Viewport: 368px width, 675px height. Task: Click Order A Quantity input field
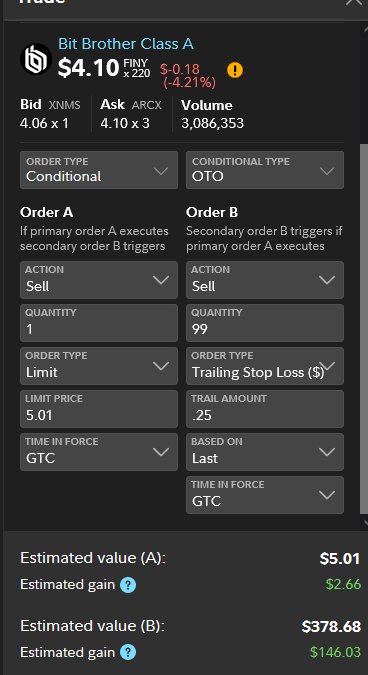(99, 323)
